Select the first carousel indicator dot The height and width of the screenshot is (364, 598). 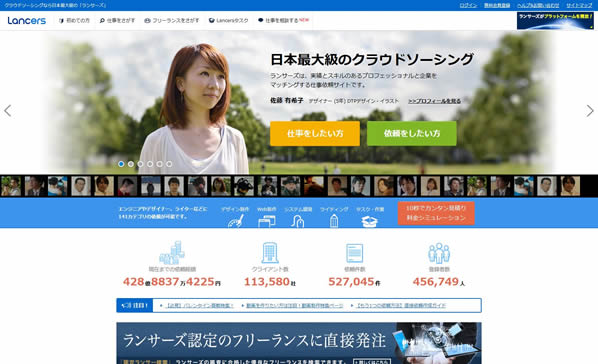[121, 164]
